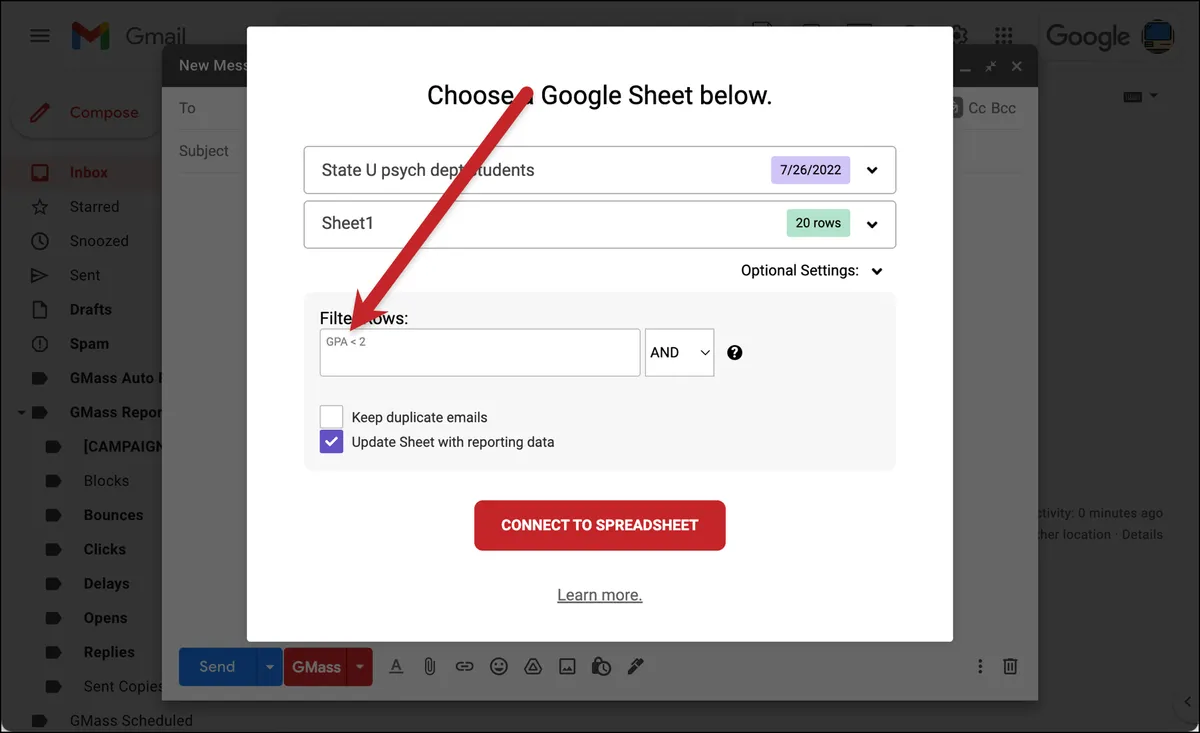Click the Filter Rows input field
This screenshot has height=733, width=1200.
pyautogui.click(x=480, y=352)
